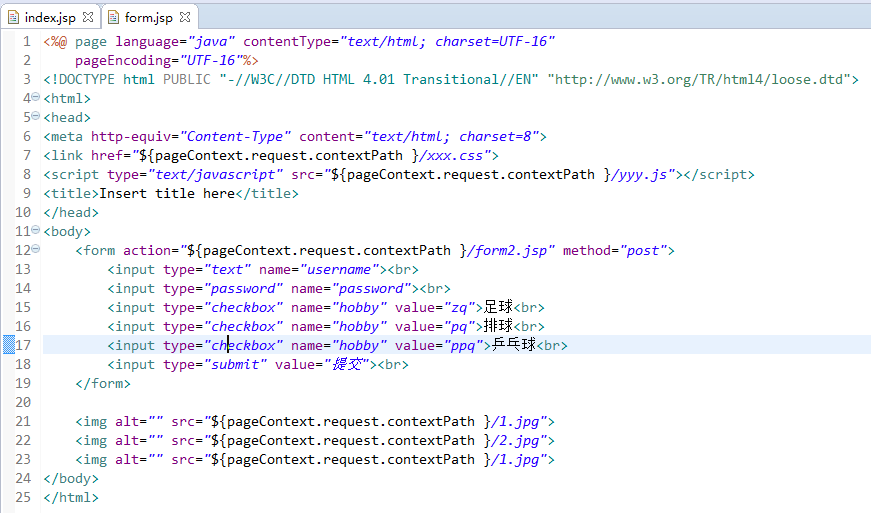Click the submit value "提交"
Image resolution: width=871 pixels, height=513 pixels.
347,364
